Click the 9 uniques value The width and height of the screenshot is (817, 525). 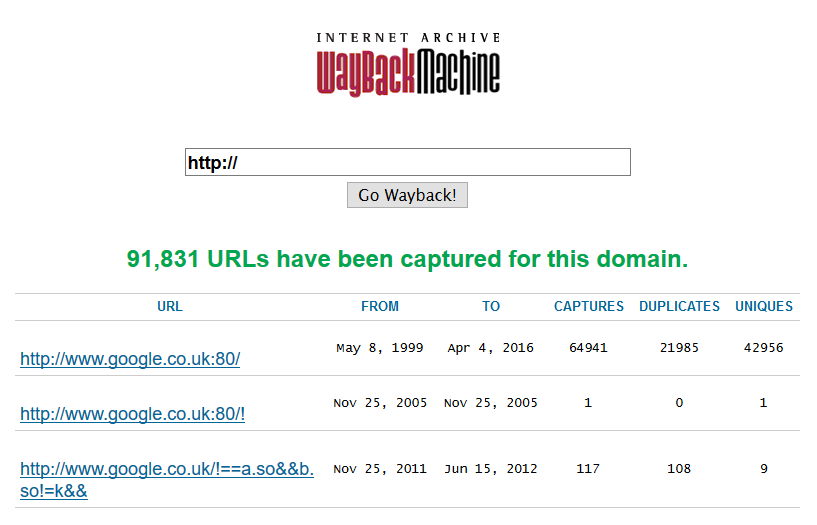764,469
